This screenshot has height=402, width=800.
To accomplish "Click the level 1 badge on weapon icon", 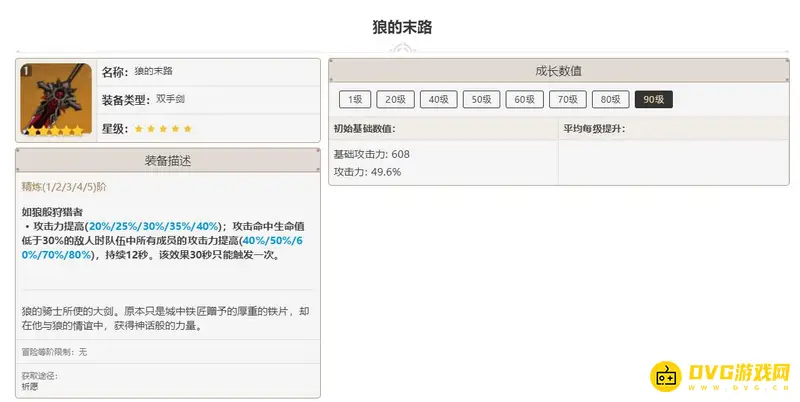I will (27, 70).
